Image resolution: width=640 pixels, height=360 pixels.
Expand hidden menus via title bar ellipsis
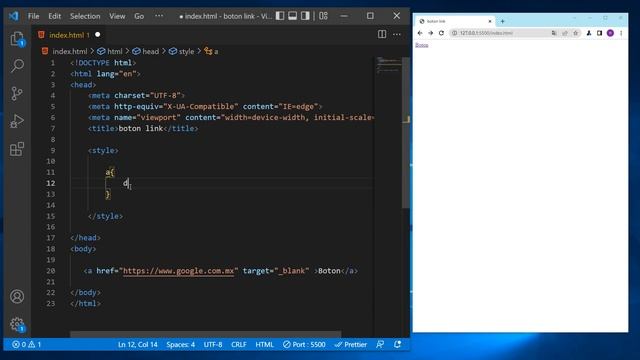click(x=159, y=16)
